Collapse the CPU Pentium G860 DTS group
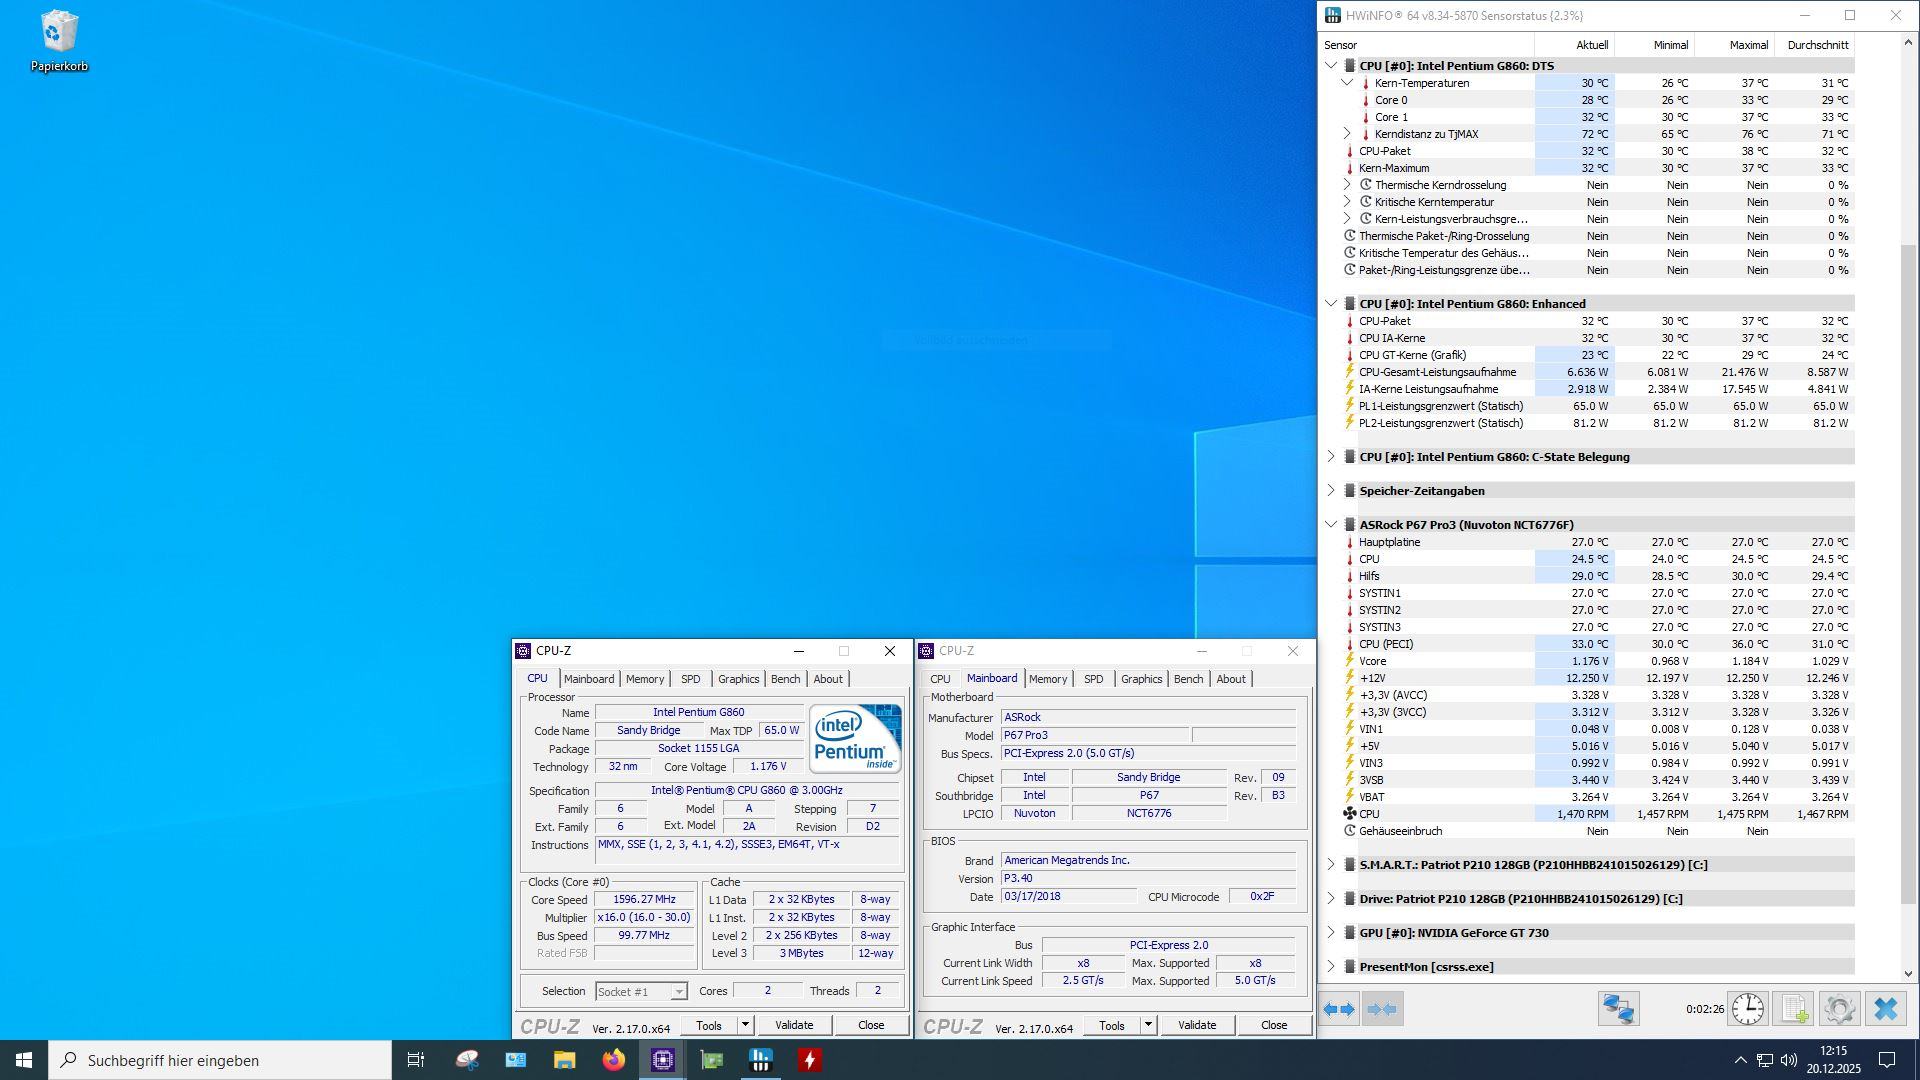 [1331, 66]
